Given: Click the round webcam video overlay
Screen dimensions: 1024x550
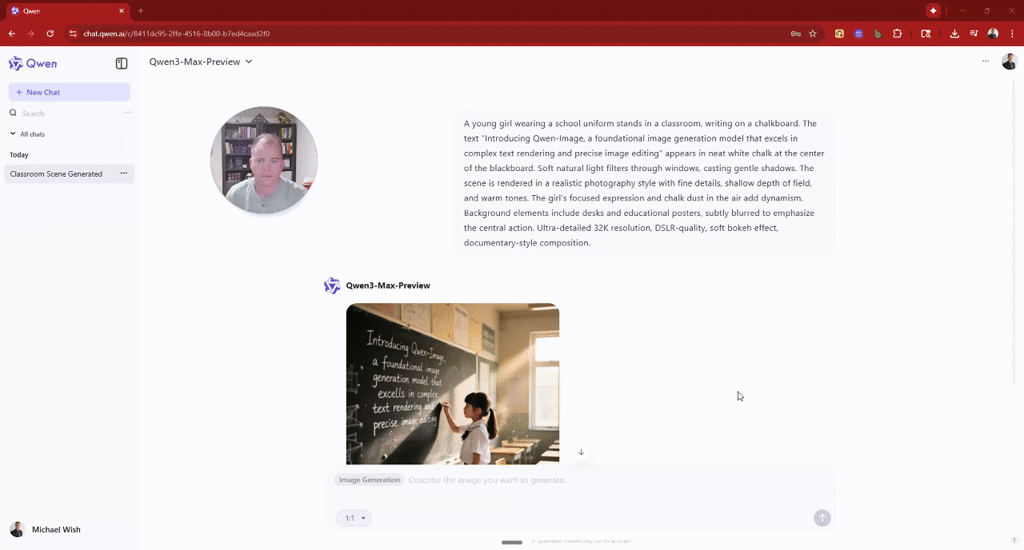Looking at the screenshot, I should [264, 160].
